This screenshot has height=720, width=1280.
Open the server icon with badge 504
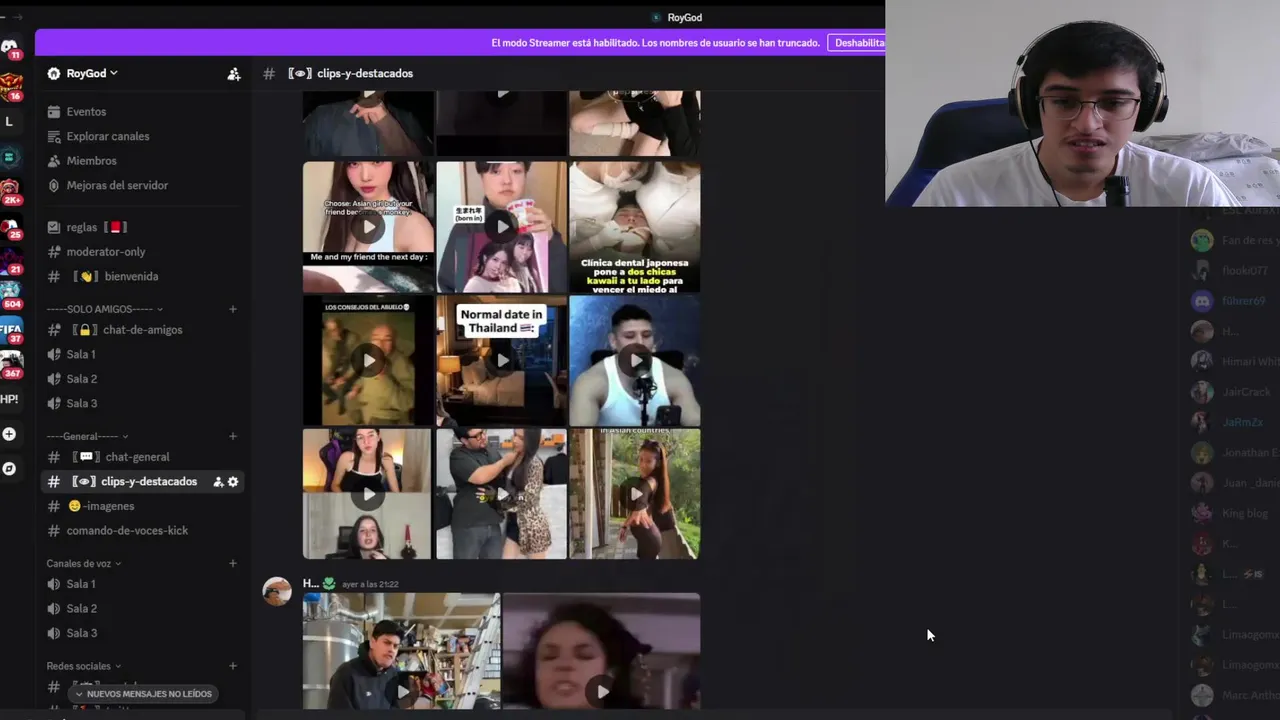tap(9, 296)
